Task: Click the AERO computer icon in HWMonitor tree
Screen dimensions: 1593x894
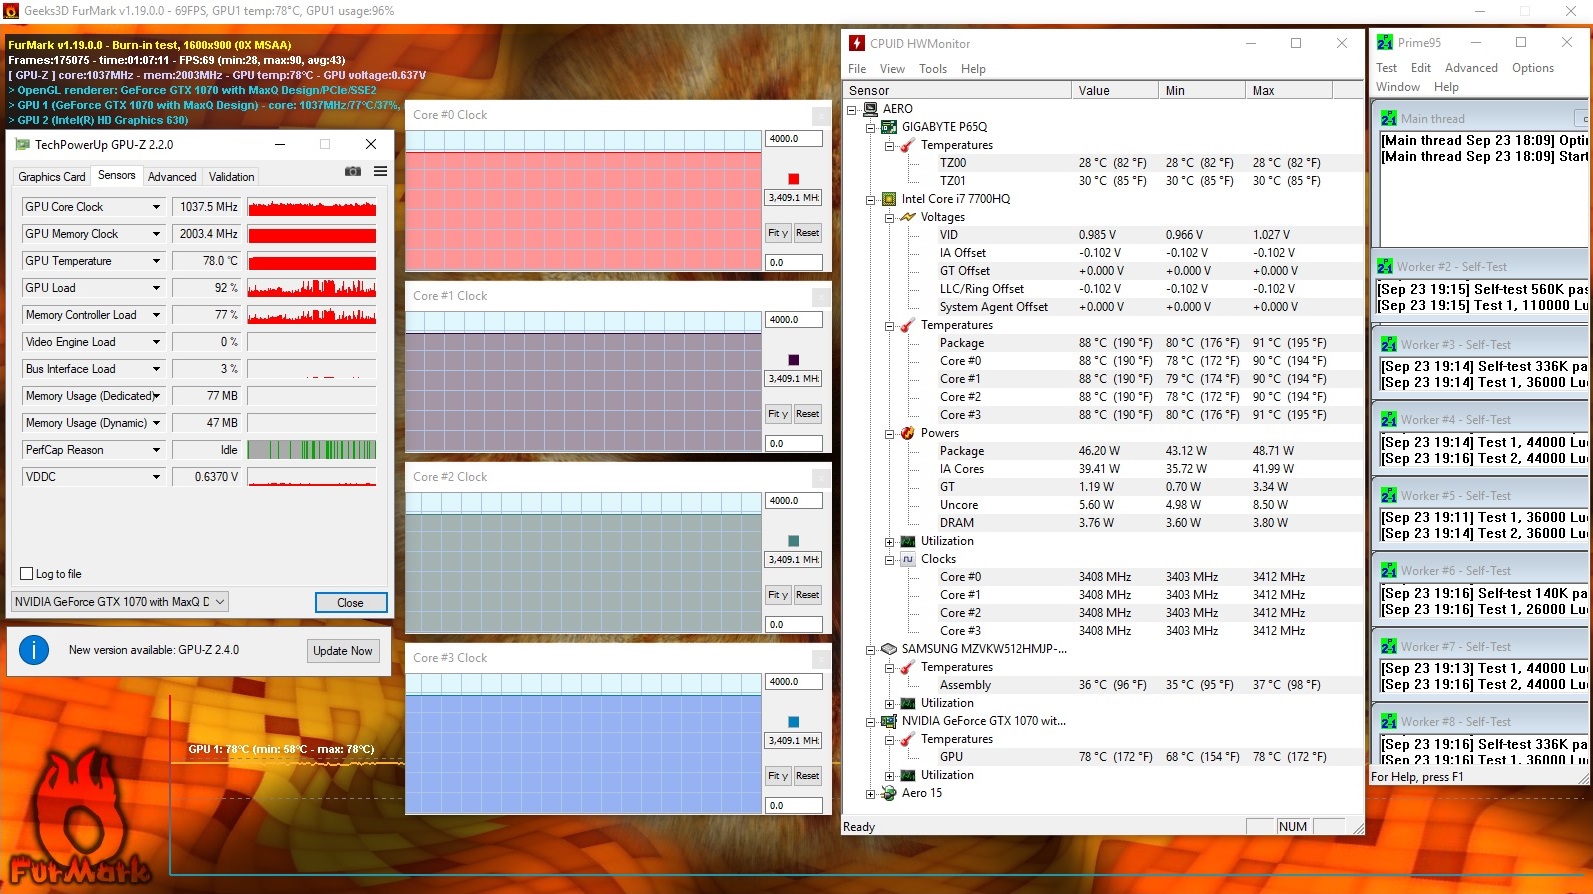Action: point(870,109)
